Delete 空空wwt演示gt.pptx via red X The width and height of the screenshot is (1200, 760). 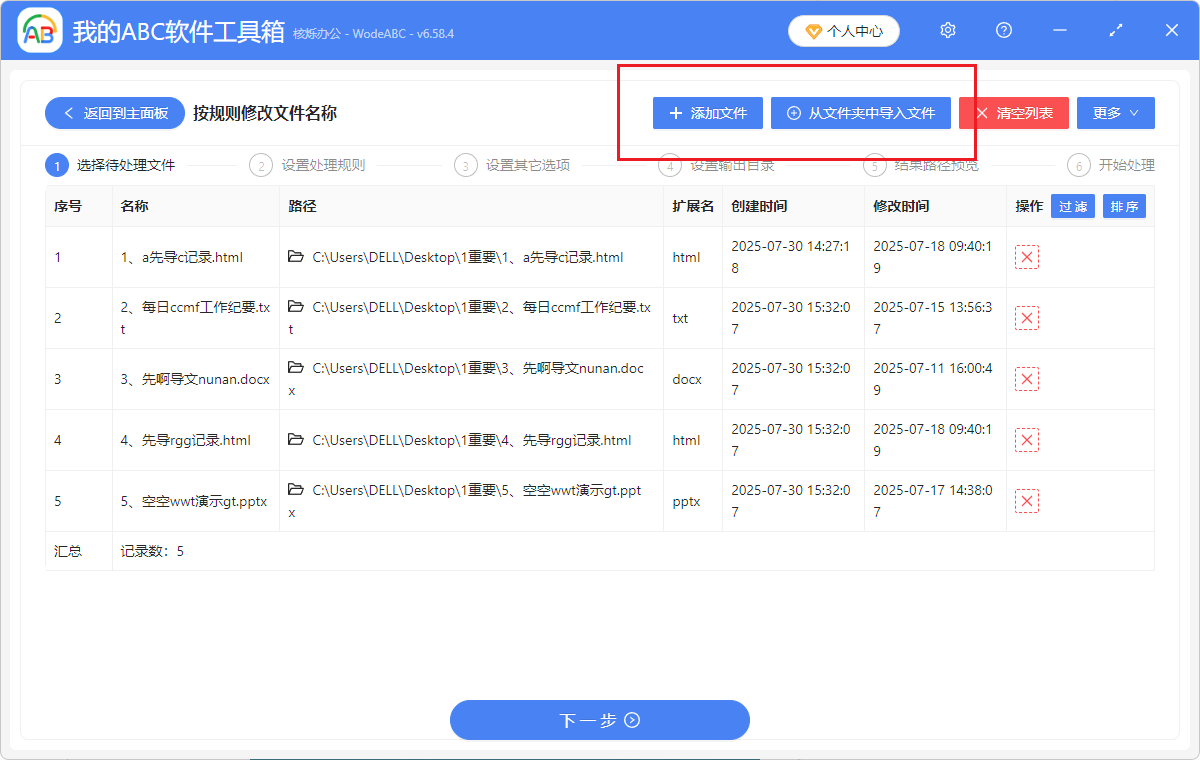(x=1026, y=500)
